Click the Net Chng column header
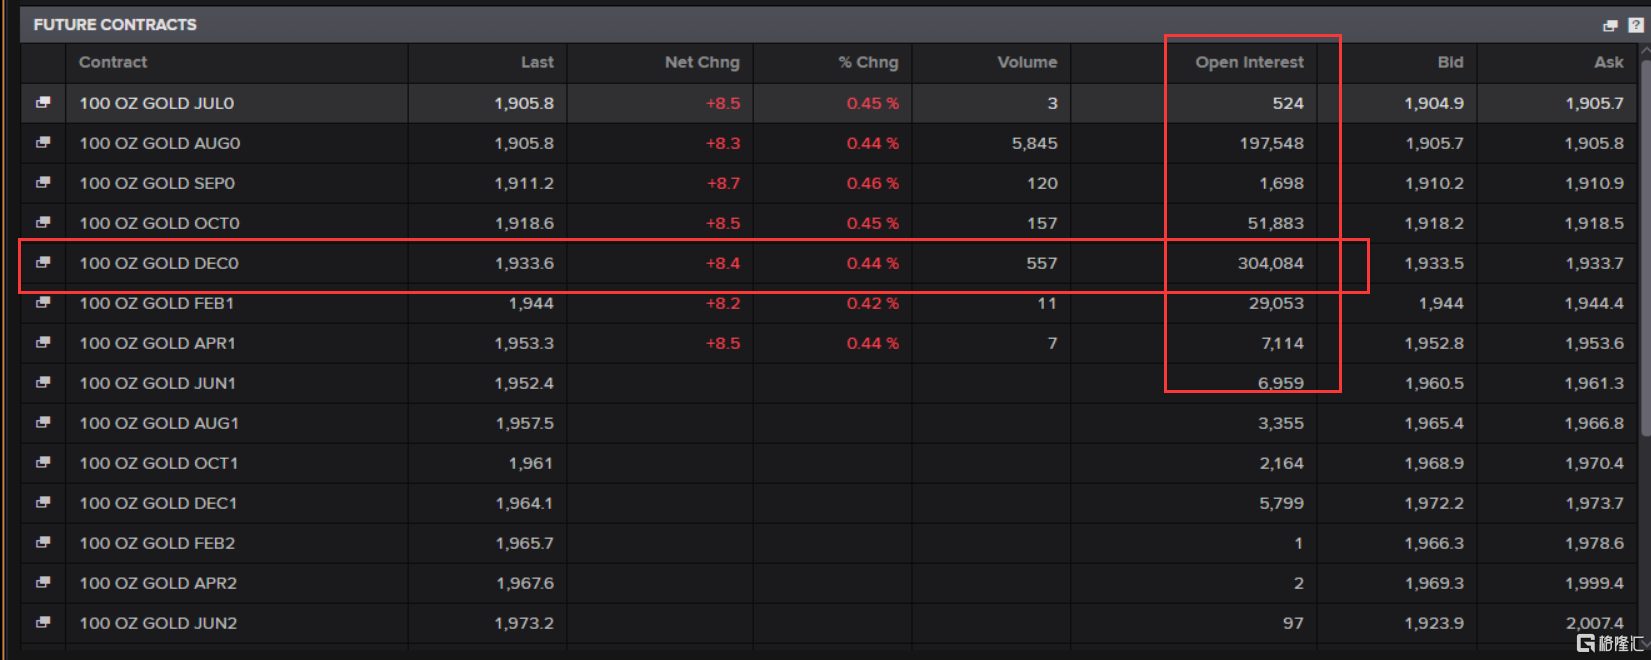The height and width of the screenshot is (660, 1651). click(701, 62)
